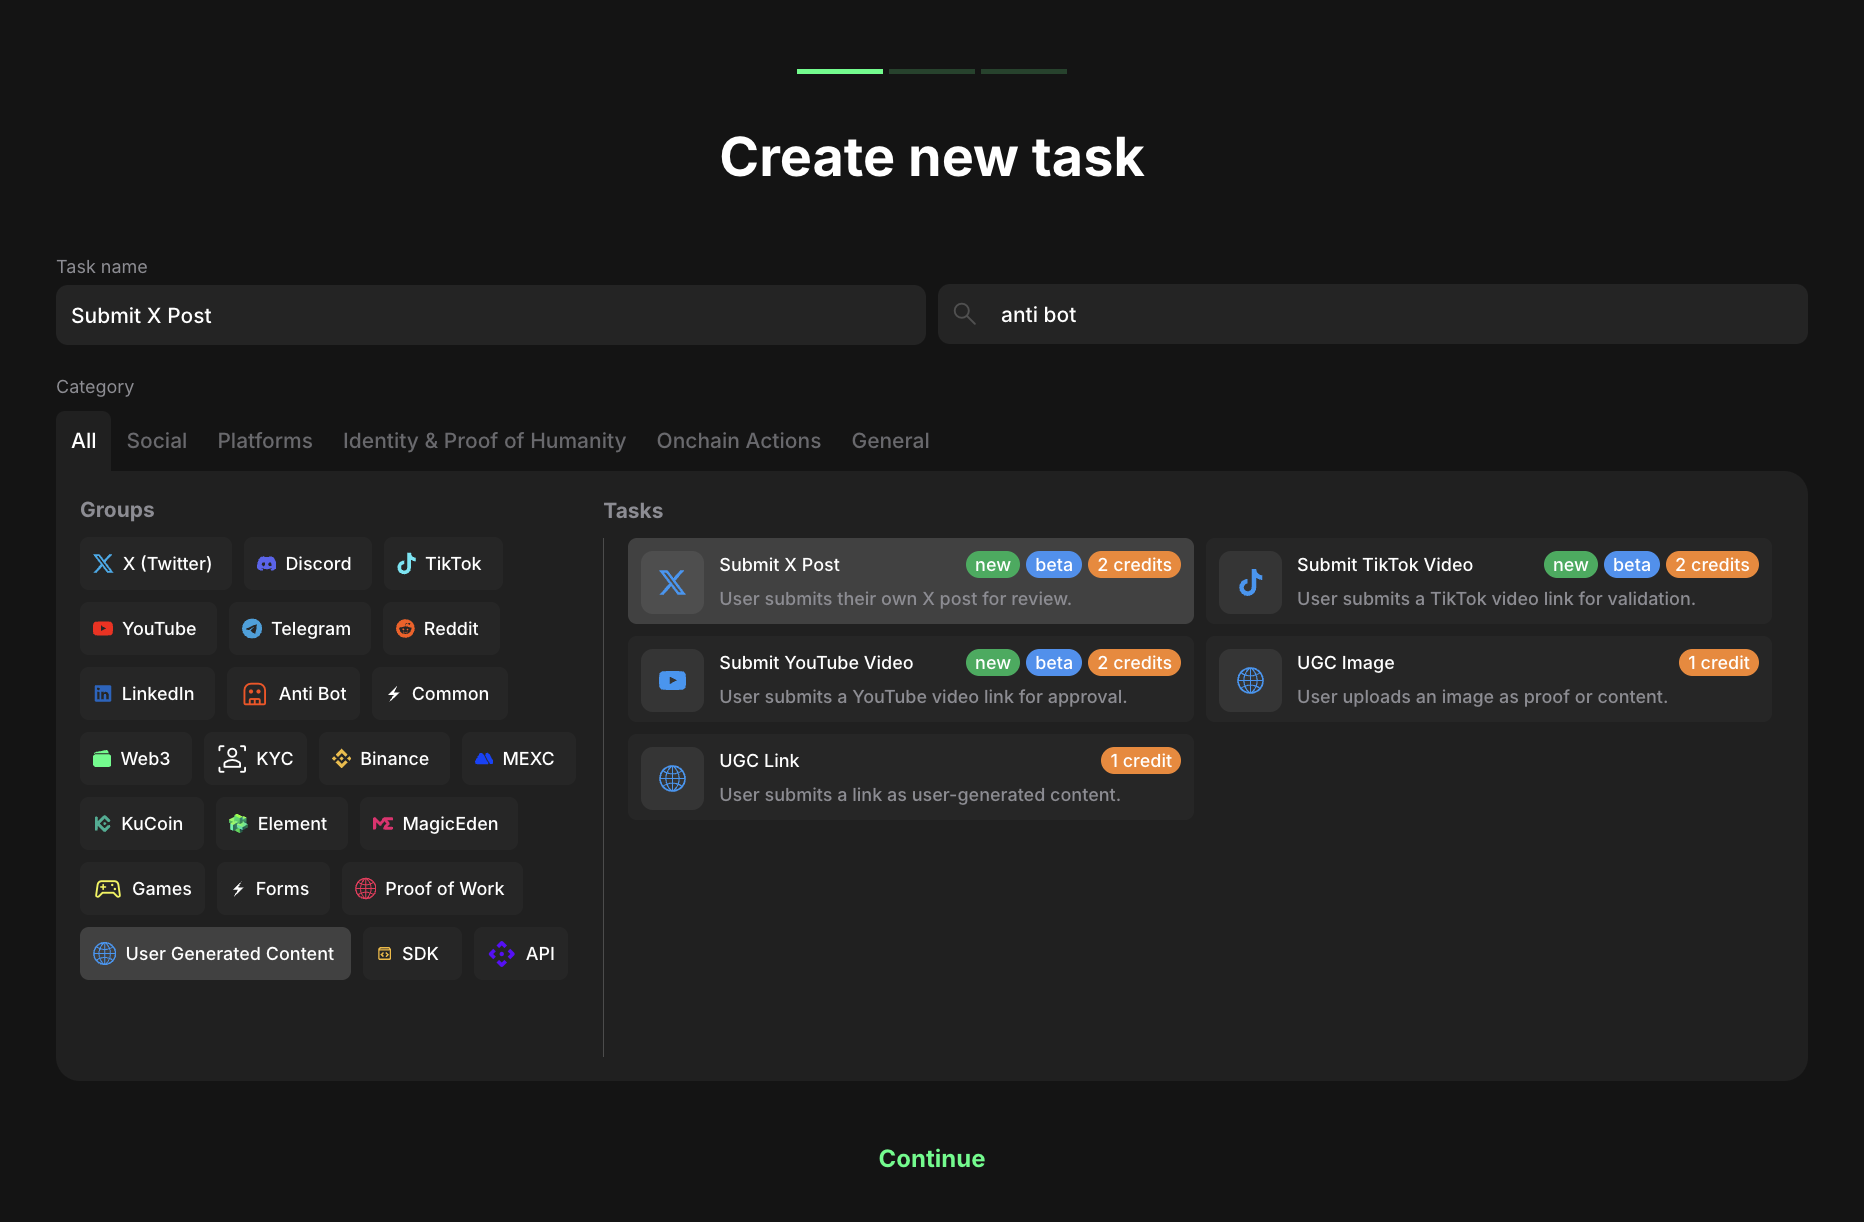Pick the Forms group
Viewport: 1864px width, 1222px height.
pyautogui.click(x=273, y=889)
